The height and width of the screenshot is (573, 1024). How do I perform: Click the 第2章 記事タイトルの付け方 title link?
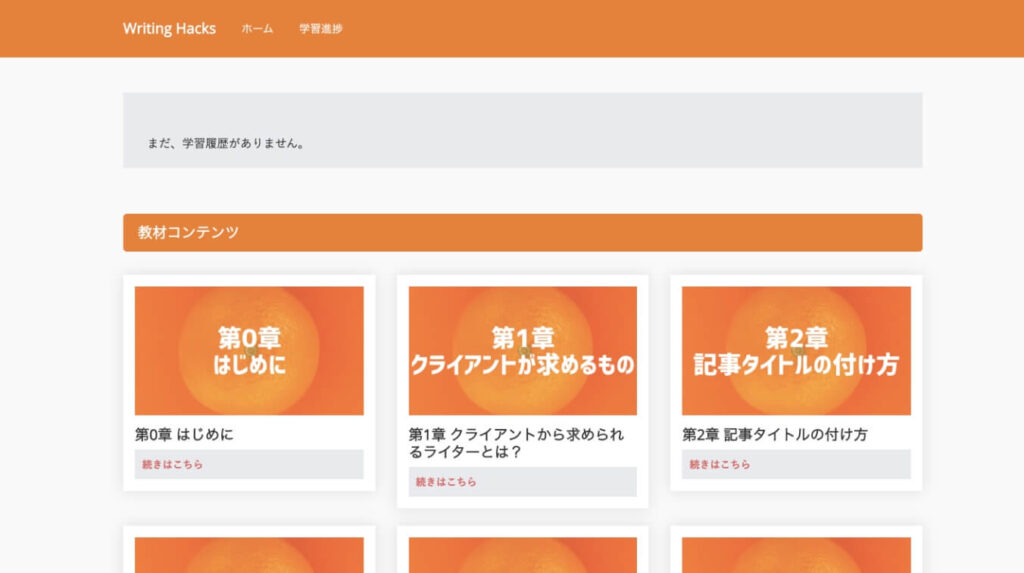click(x=774, y=435)
